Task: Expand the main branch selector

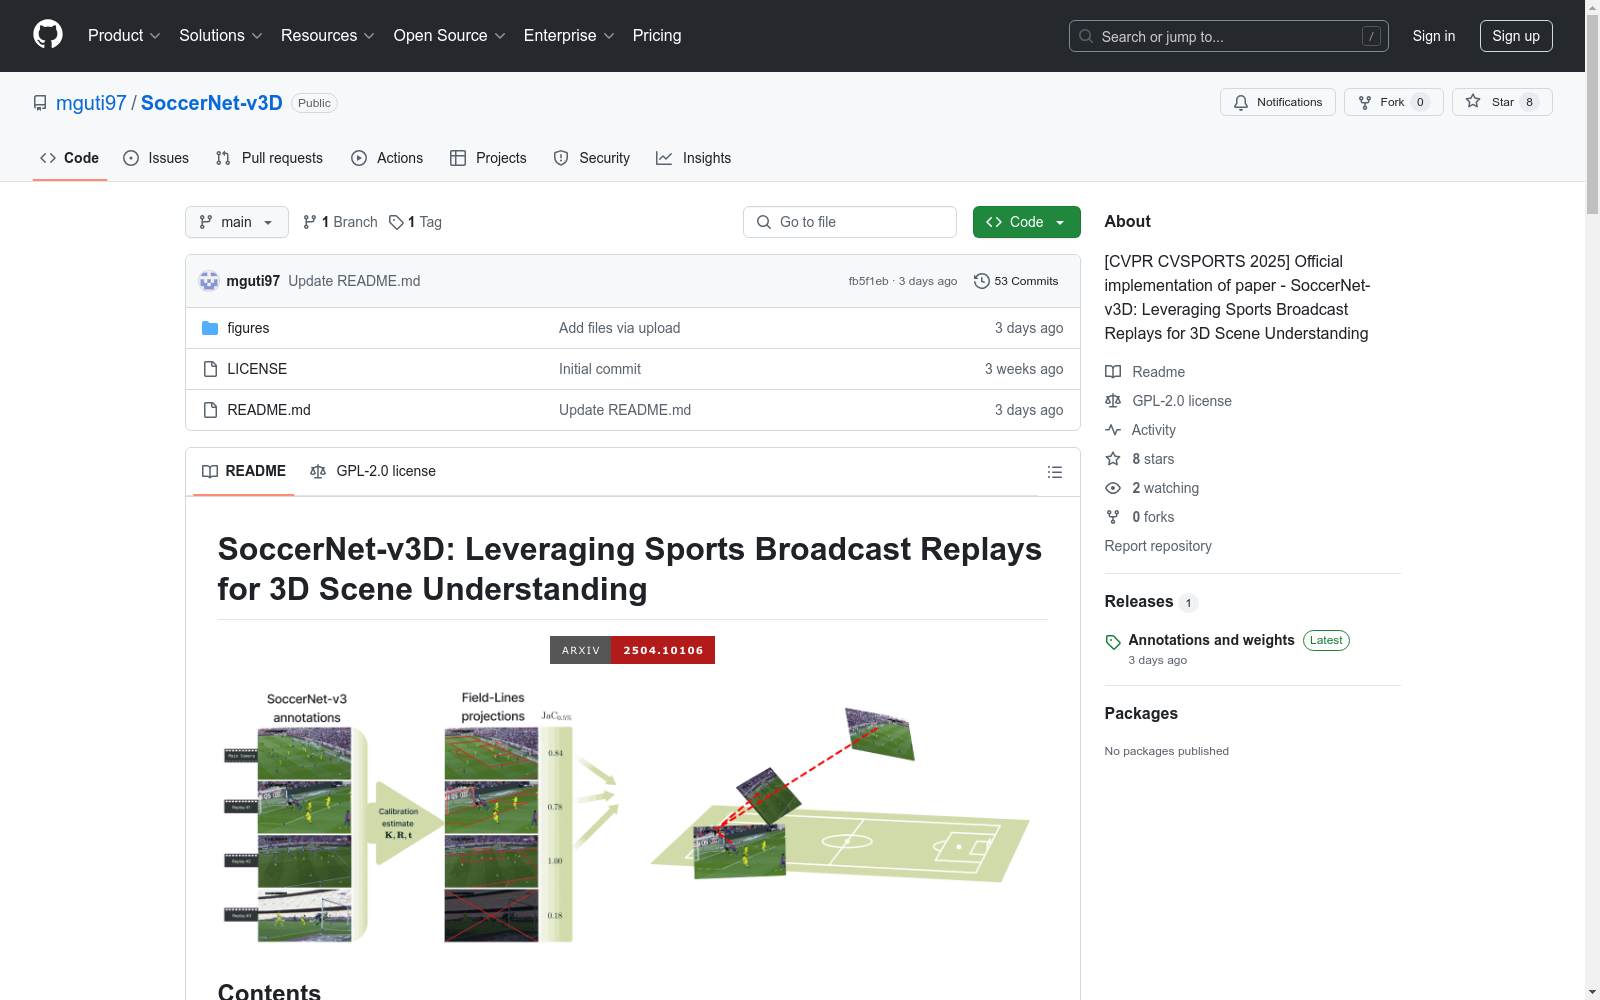Action: (236, 222)
